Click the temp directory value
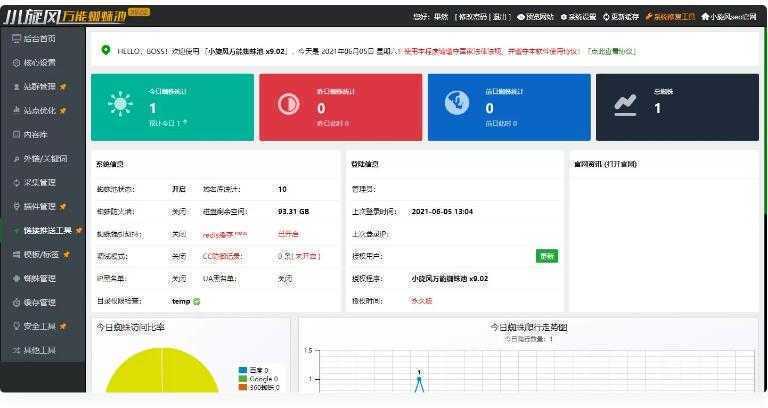This screenshot has width=768, height=408. coord(181,301)
